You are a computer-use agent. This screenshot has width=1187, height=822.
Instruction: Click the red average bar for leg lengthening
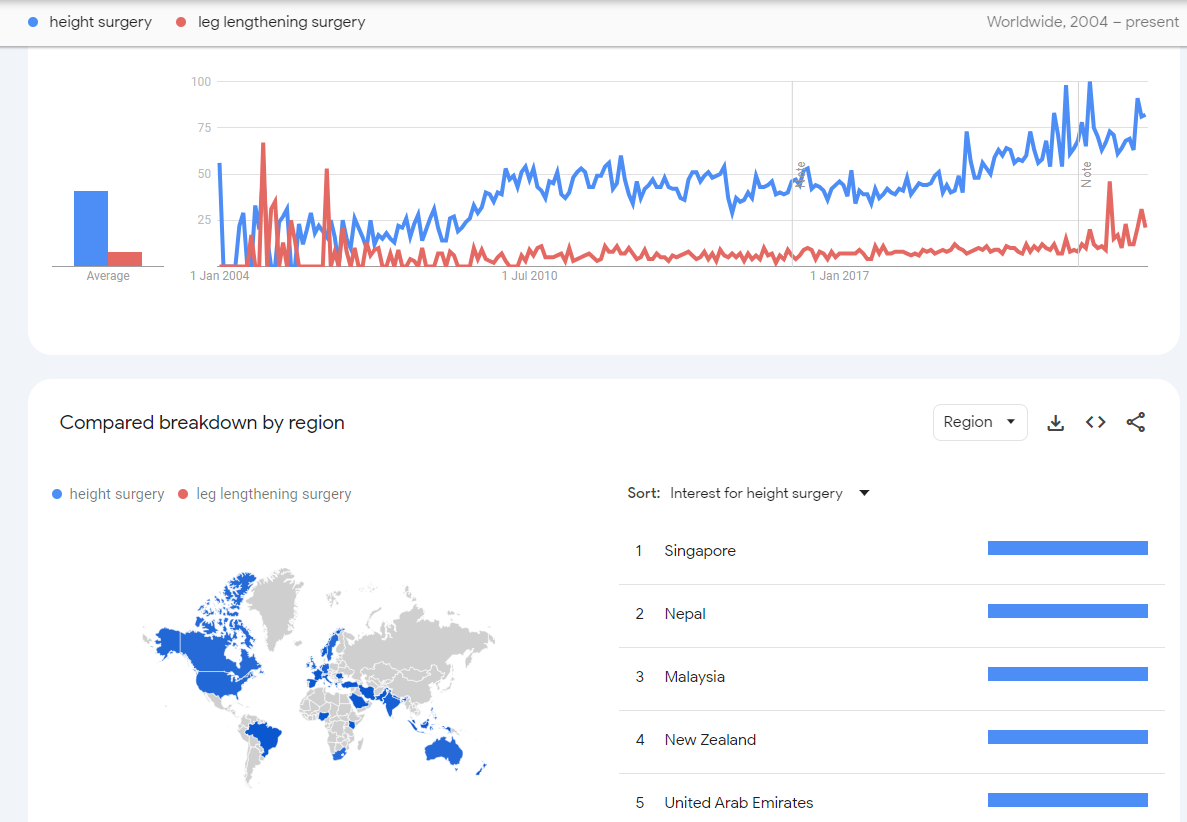pos(125,259)
